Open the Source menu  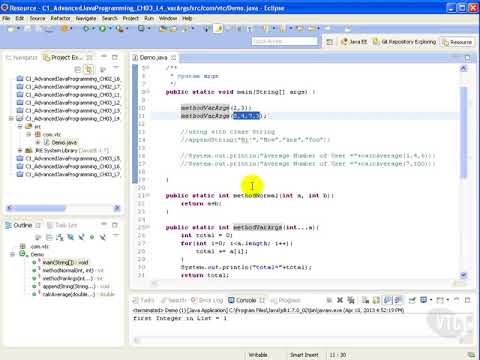point(37,18)
